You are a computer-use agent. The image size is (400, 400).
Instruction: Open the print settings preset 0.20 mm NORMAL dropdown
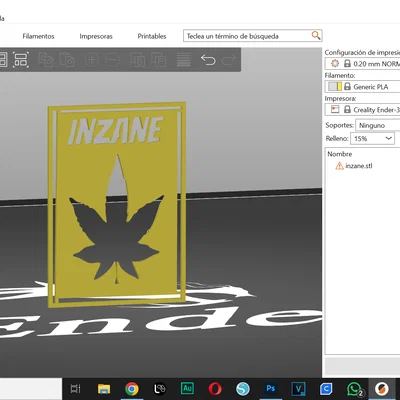(362, 63)
